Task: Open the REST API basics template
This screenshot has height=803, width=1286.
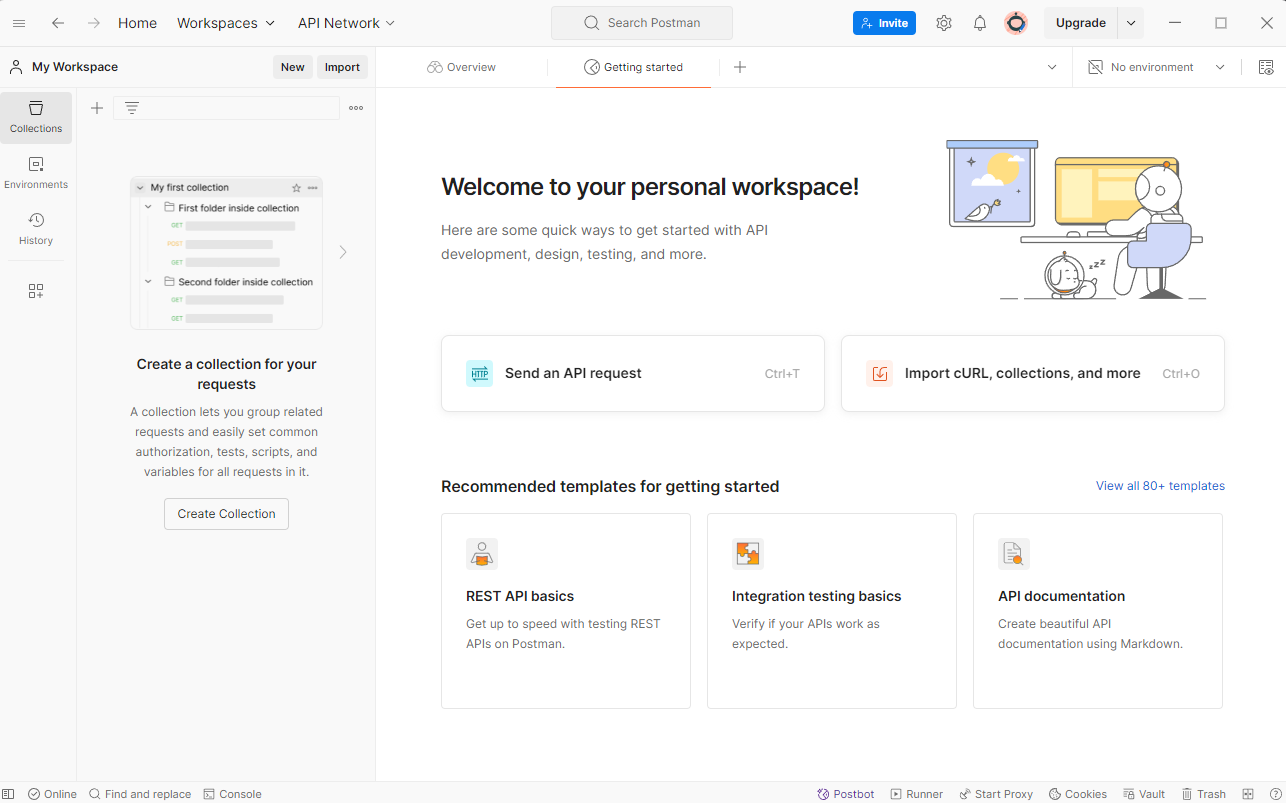Action: pos(566,611)
